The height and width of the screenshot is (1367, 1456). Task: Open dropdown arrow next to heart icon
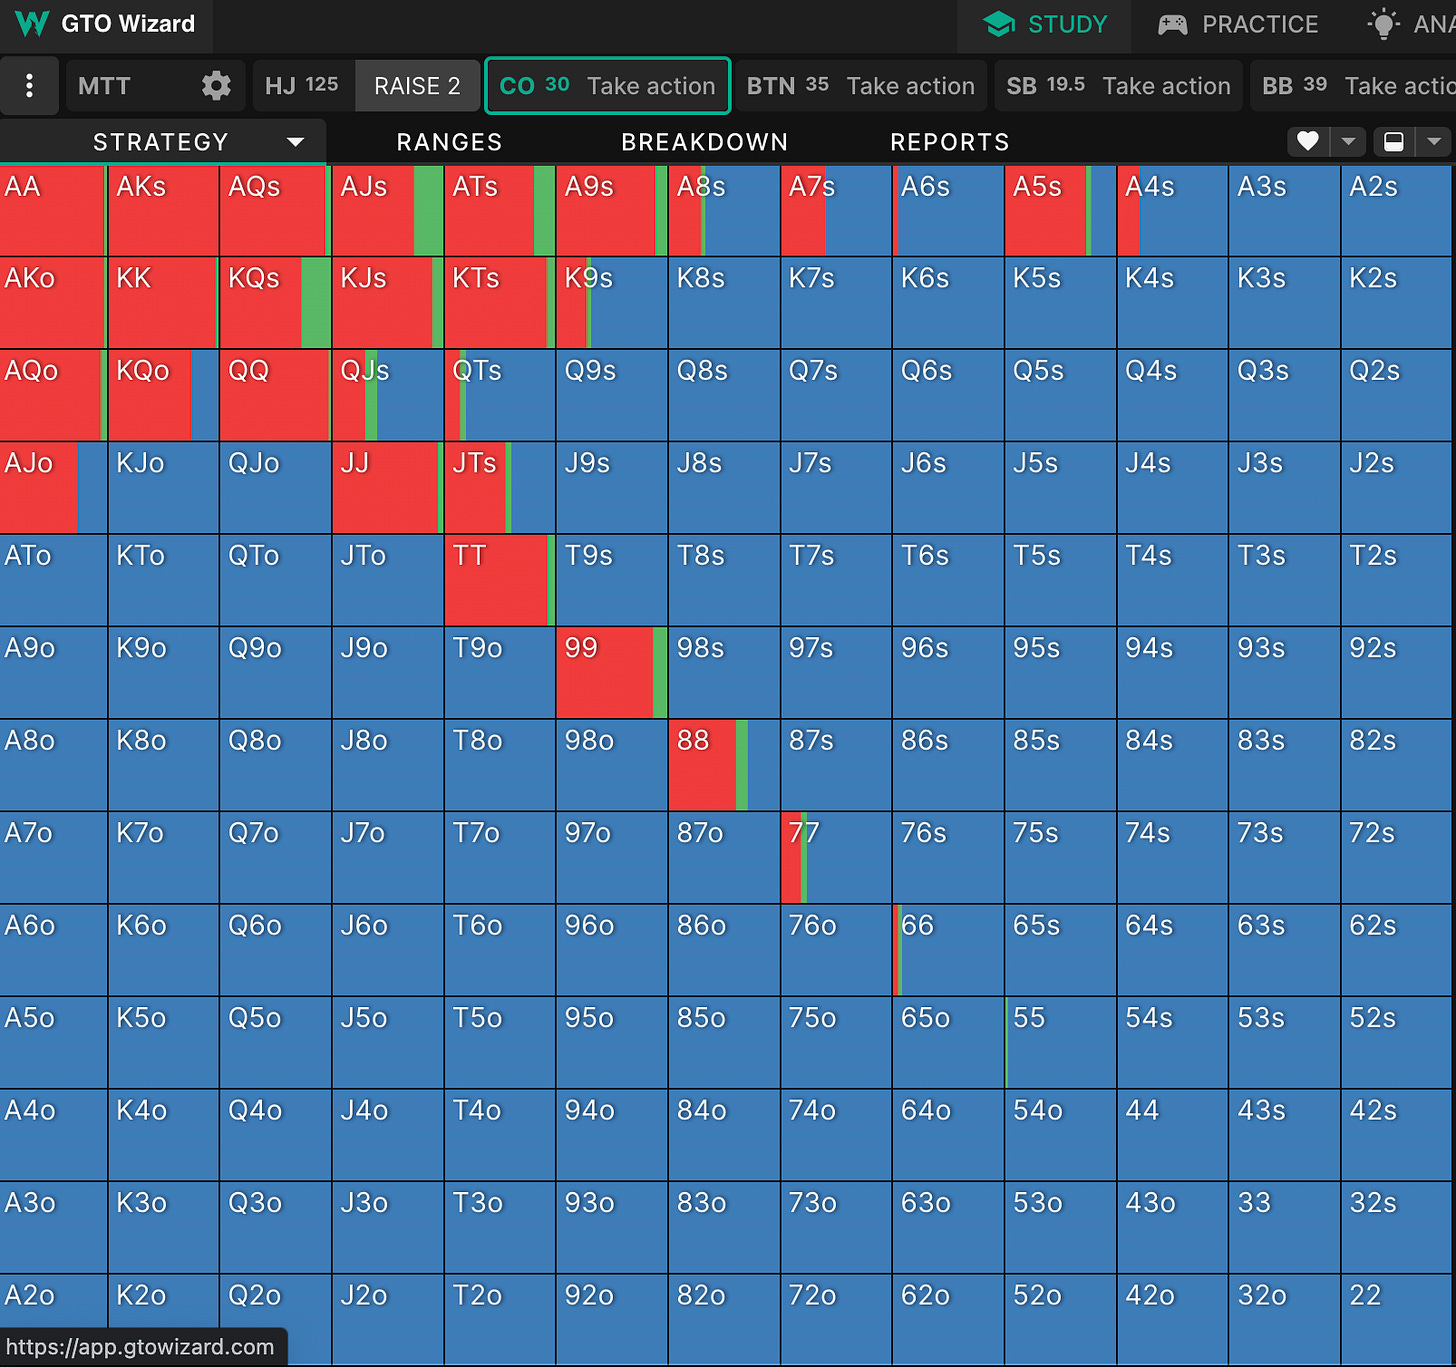pos(1348,142)
